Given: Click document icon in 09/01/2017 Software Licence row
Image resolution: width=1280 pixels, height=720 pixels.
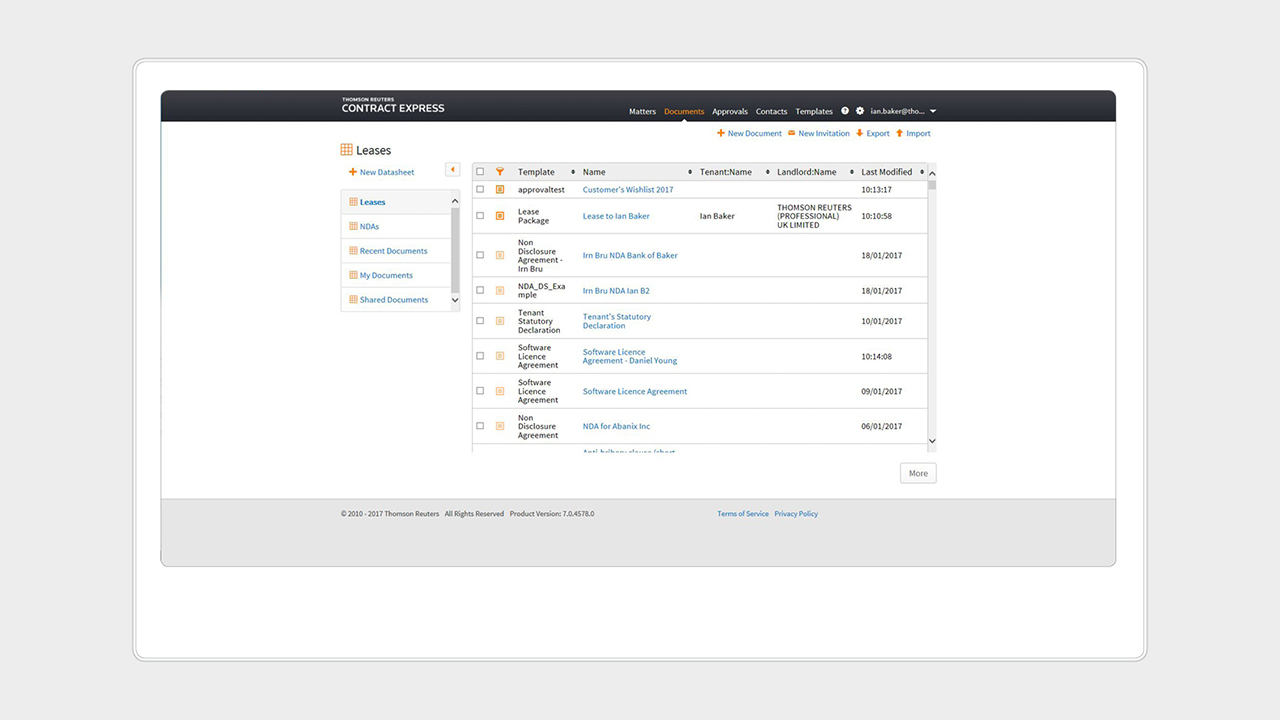Looking at the screenshot, I should point(500,391).
